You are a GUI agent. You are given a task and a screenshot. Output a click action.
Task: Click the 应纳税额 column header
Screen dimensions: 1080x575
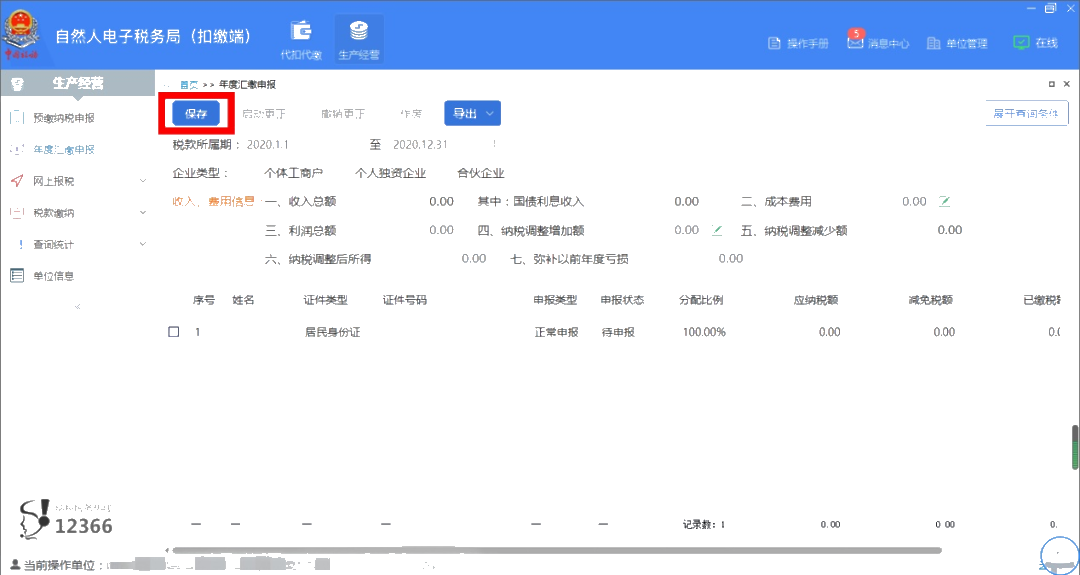coord(816,300)
